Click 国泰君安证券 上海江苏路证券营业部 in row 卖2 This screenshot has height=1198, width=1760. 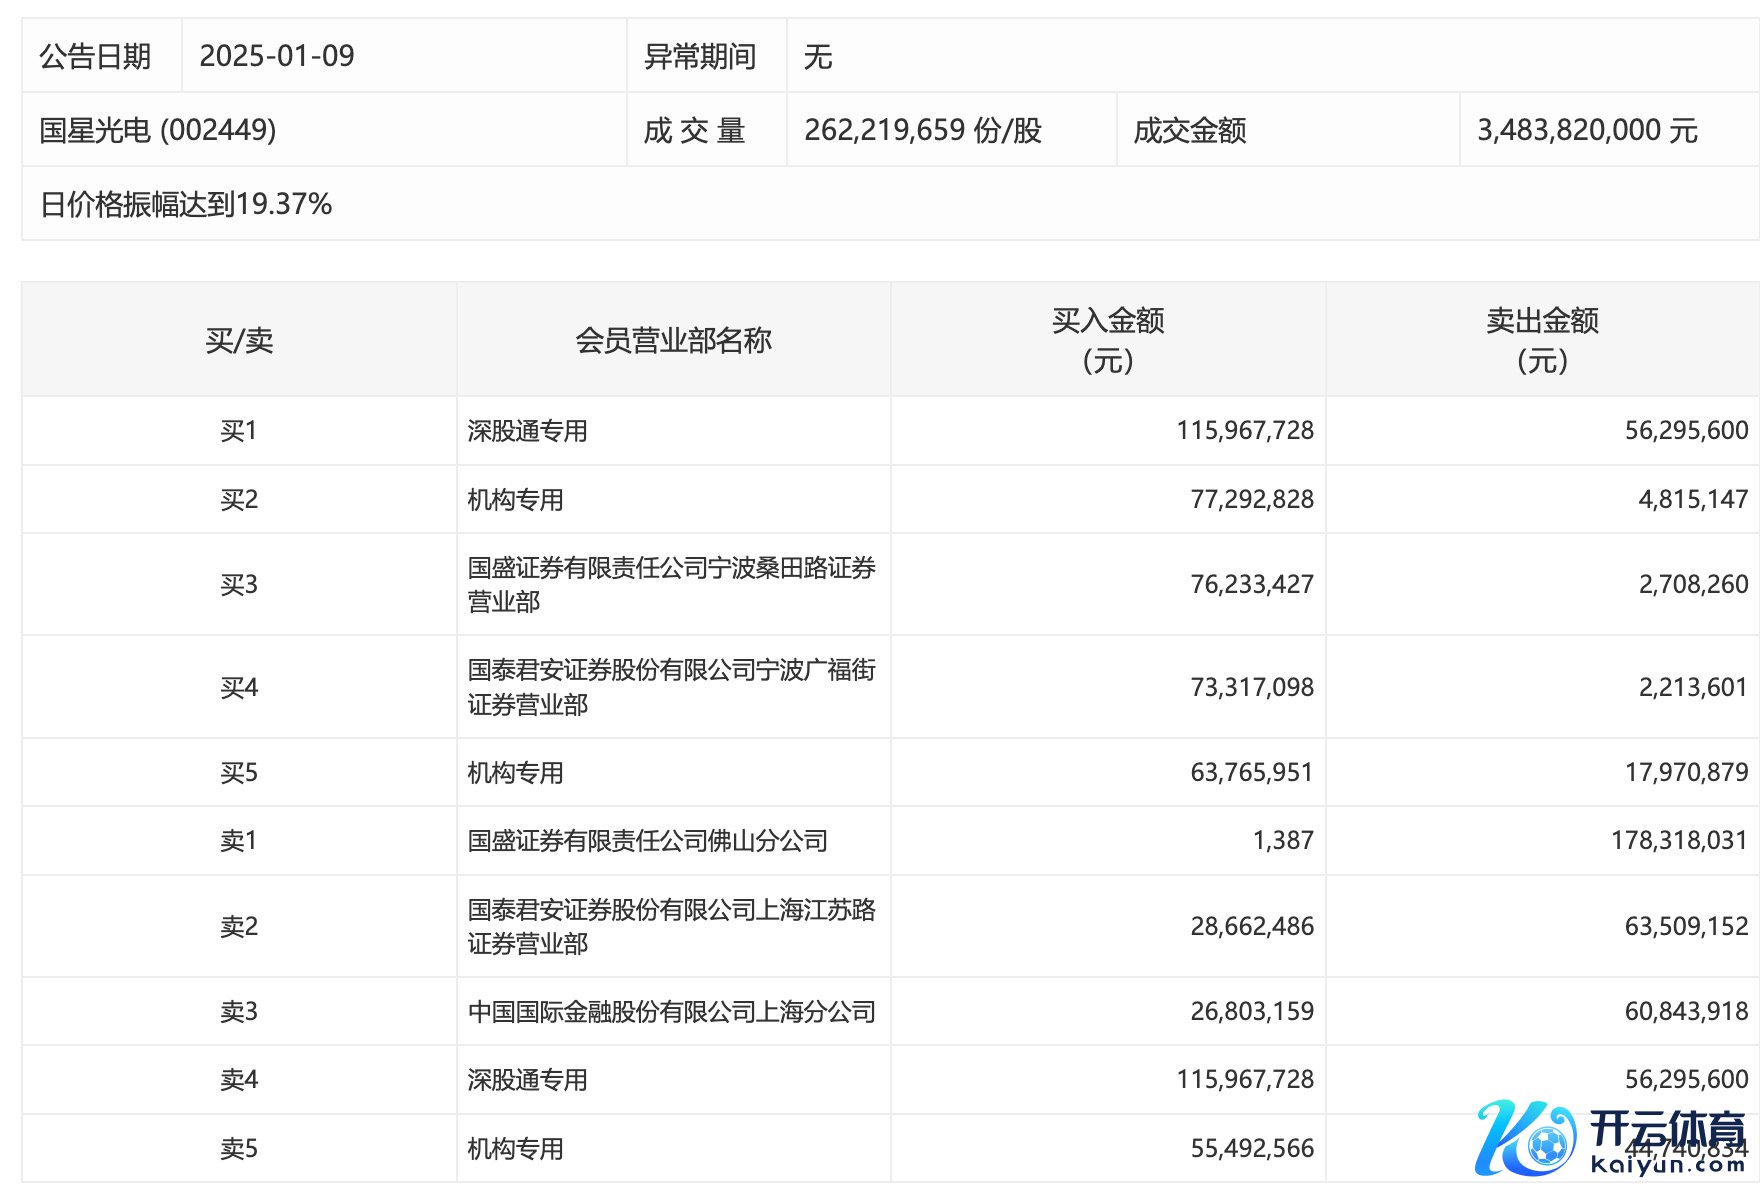coord(671,926)
